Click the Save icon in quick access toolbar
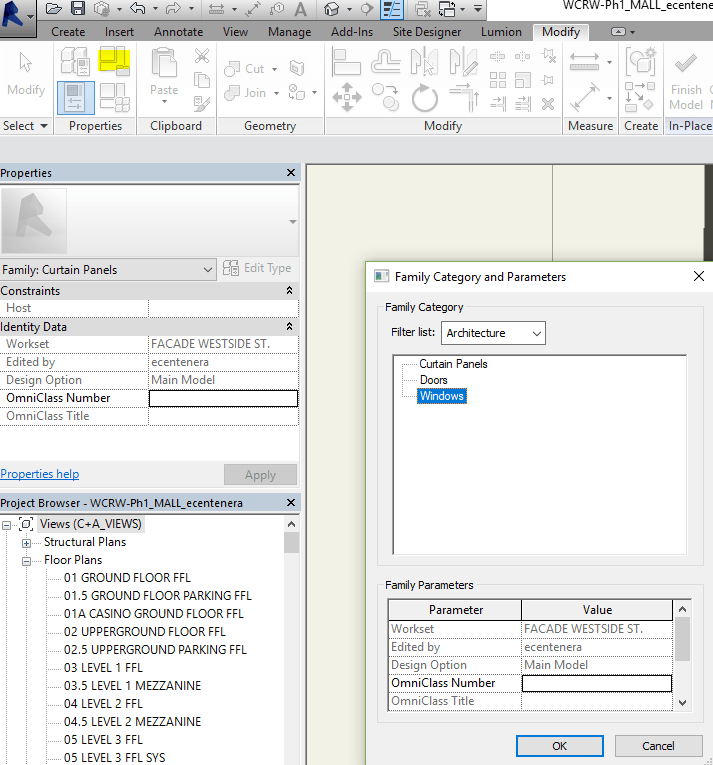The height and width of the screenshot is (765, 713). pyautogui.click(x=78, y=8)
